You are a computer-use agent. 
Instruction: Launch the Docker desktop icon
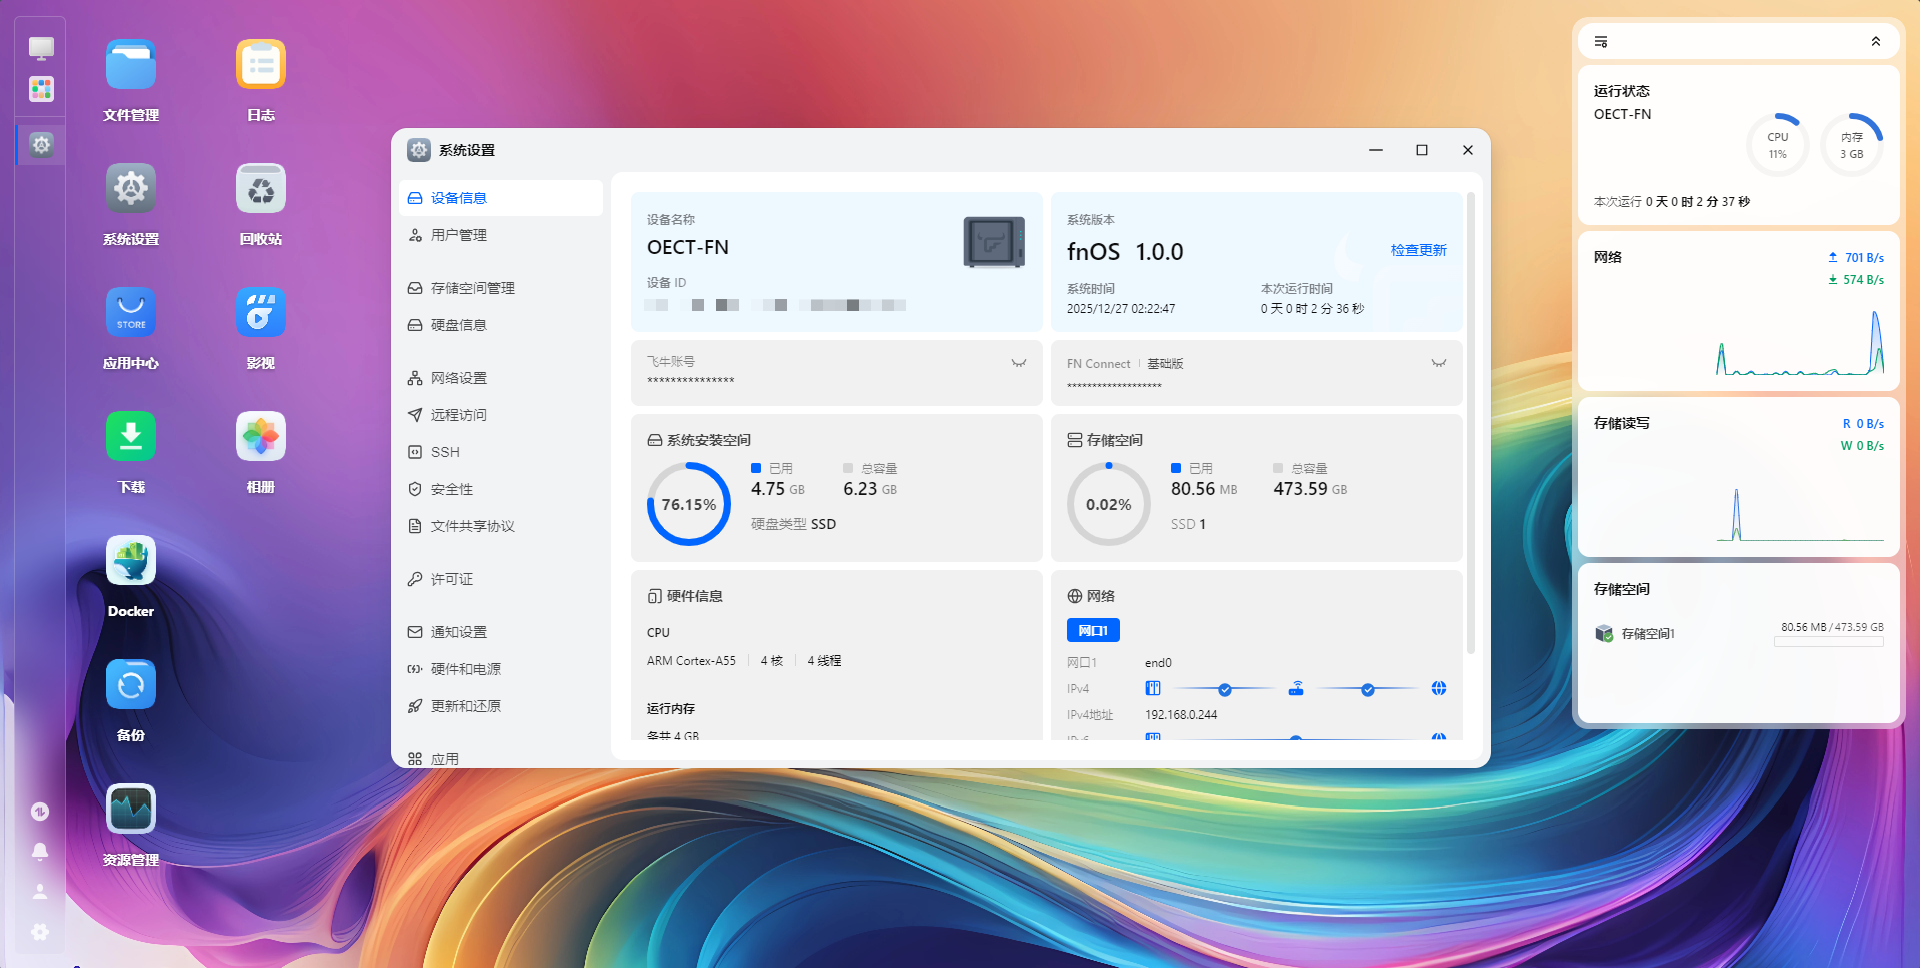[x=131, y=561]
